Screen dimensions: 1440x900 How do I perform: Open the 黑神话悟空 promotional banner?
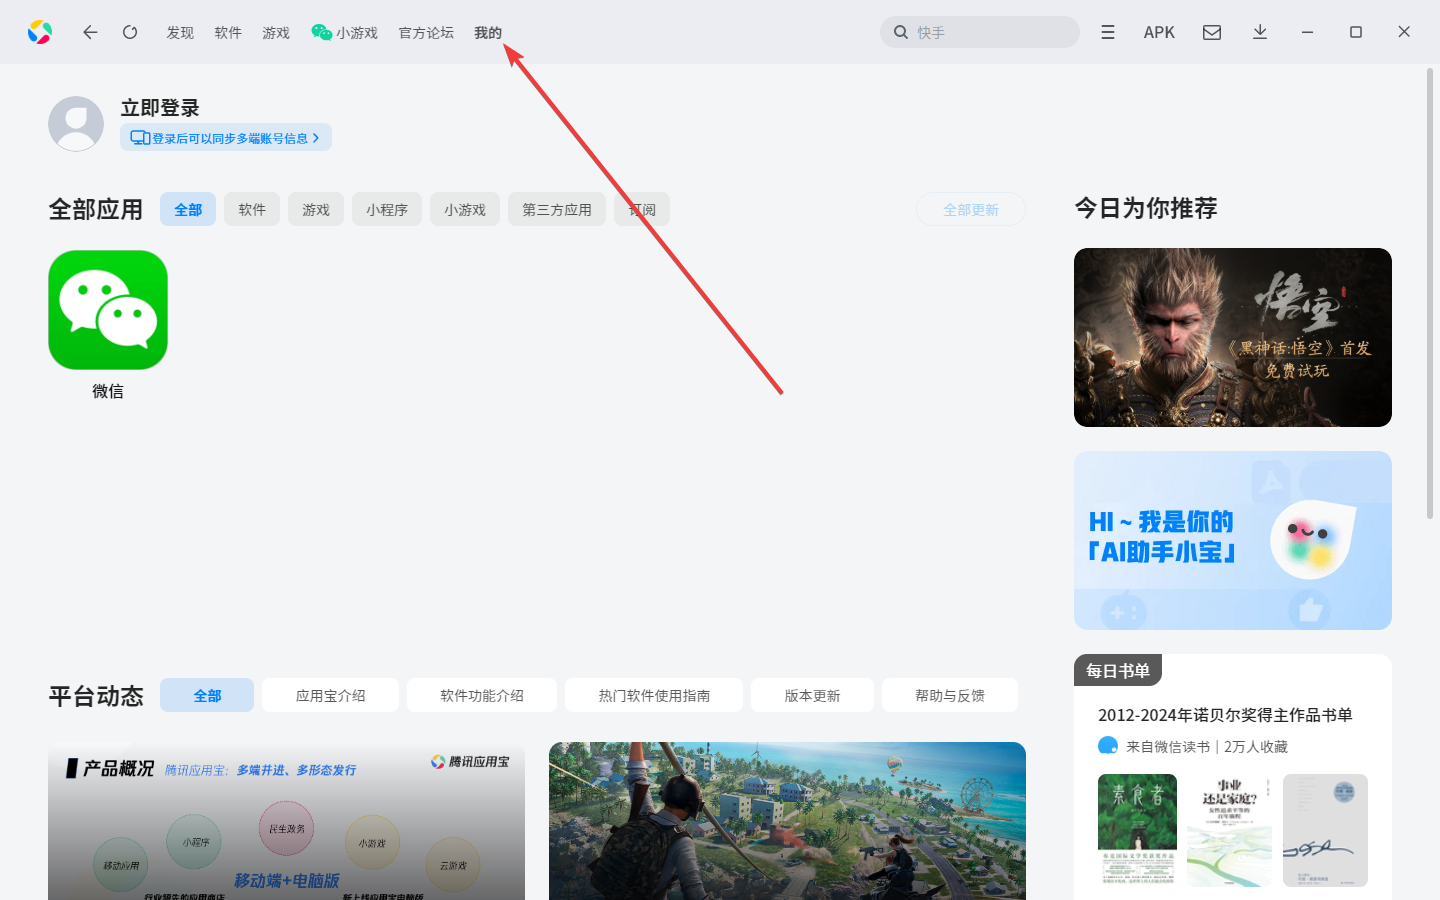tap(1232, 337)
